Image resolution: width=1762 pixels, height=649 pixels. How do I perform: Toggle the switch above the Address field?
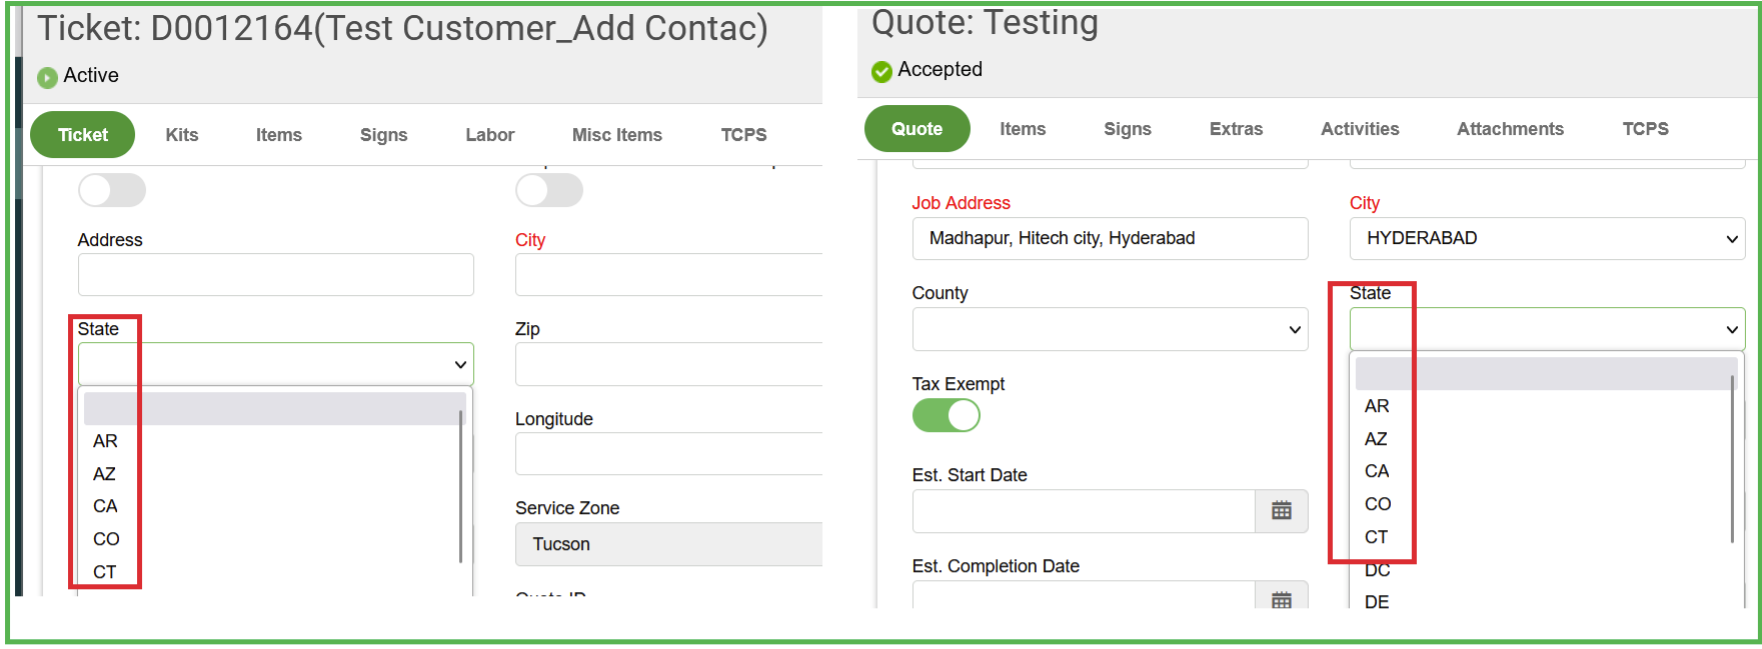112,190
